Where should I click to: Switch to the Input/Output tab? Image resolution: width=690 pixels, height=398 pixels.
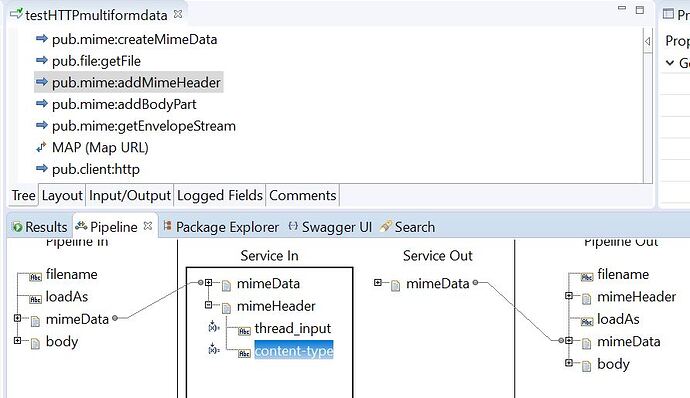click(130, 195)
